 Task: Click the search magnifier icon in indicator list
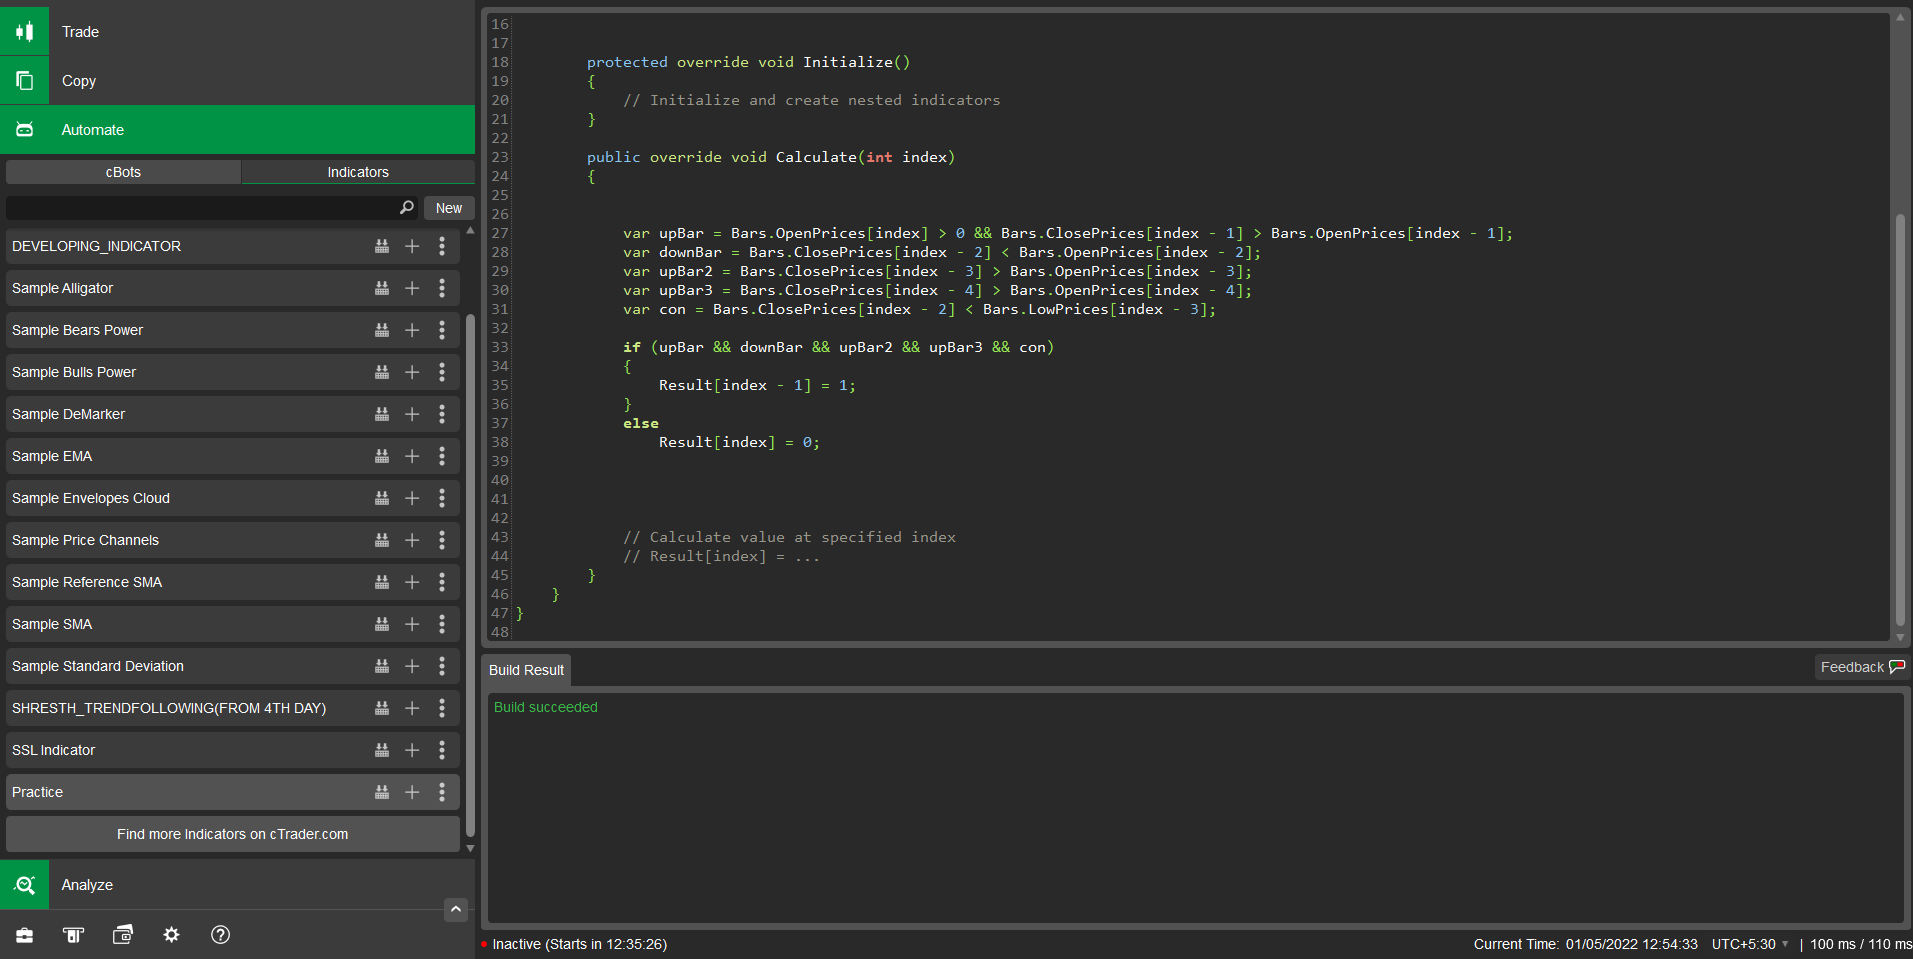(406, 208)
